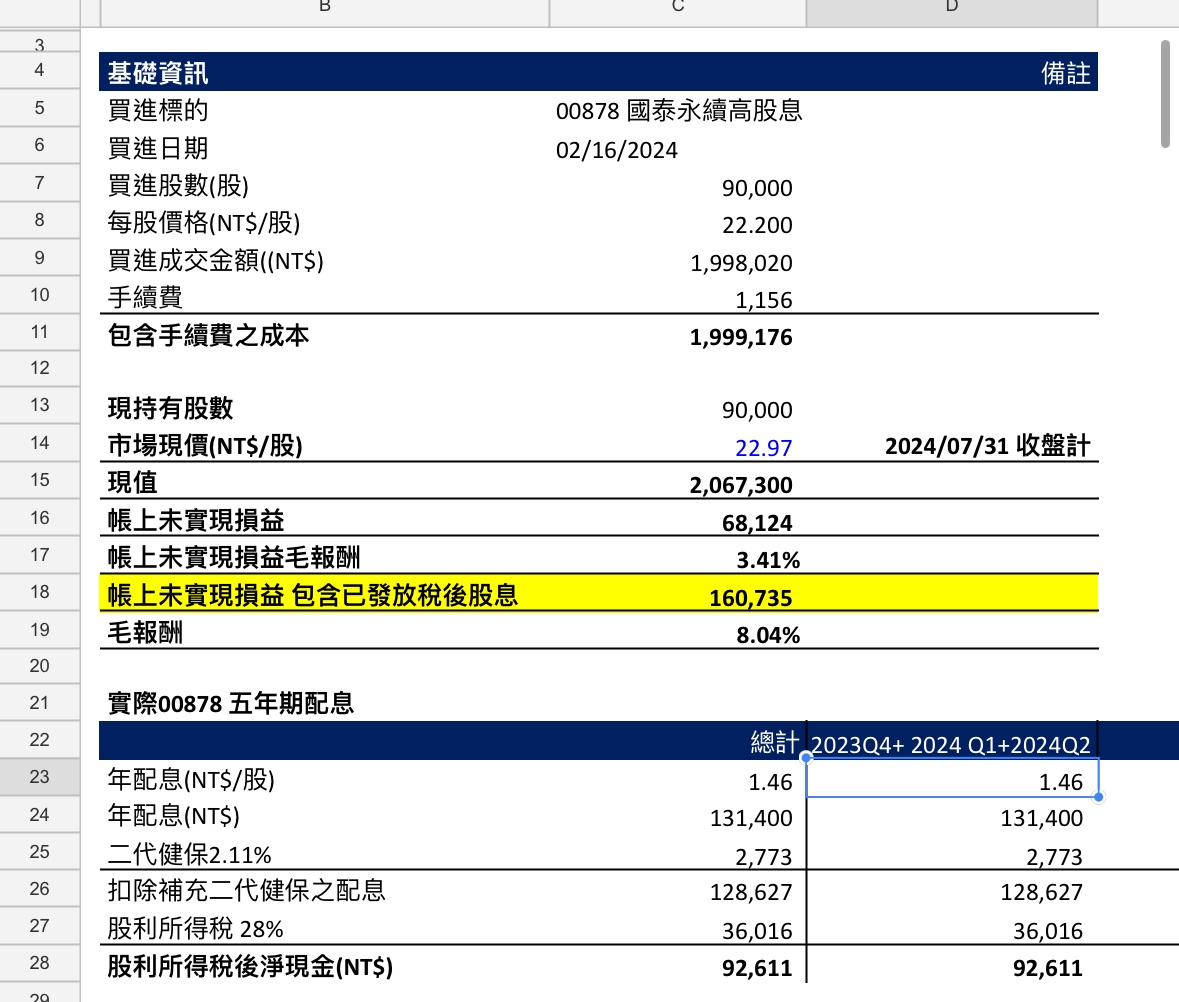Click the 二代健保2.11% label
The height and width of the screenshot is (1002, 1179).
coord(189,855)
